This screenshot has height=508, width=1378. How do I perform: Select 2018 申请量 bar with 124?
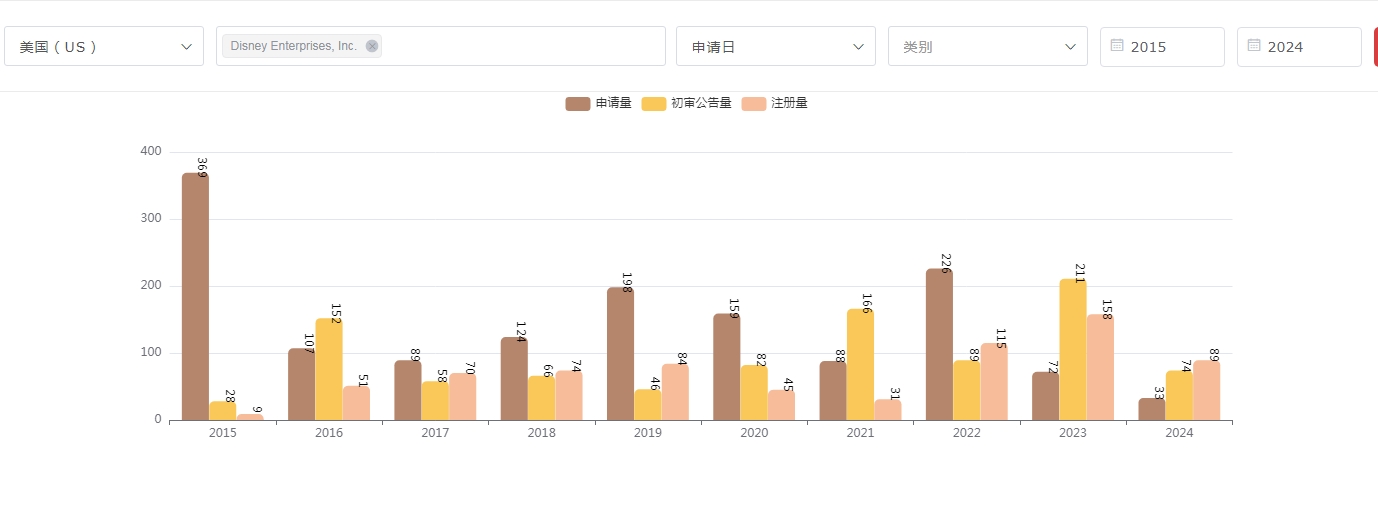(514, 378)
